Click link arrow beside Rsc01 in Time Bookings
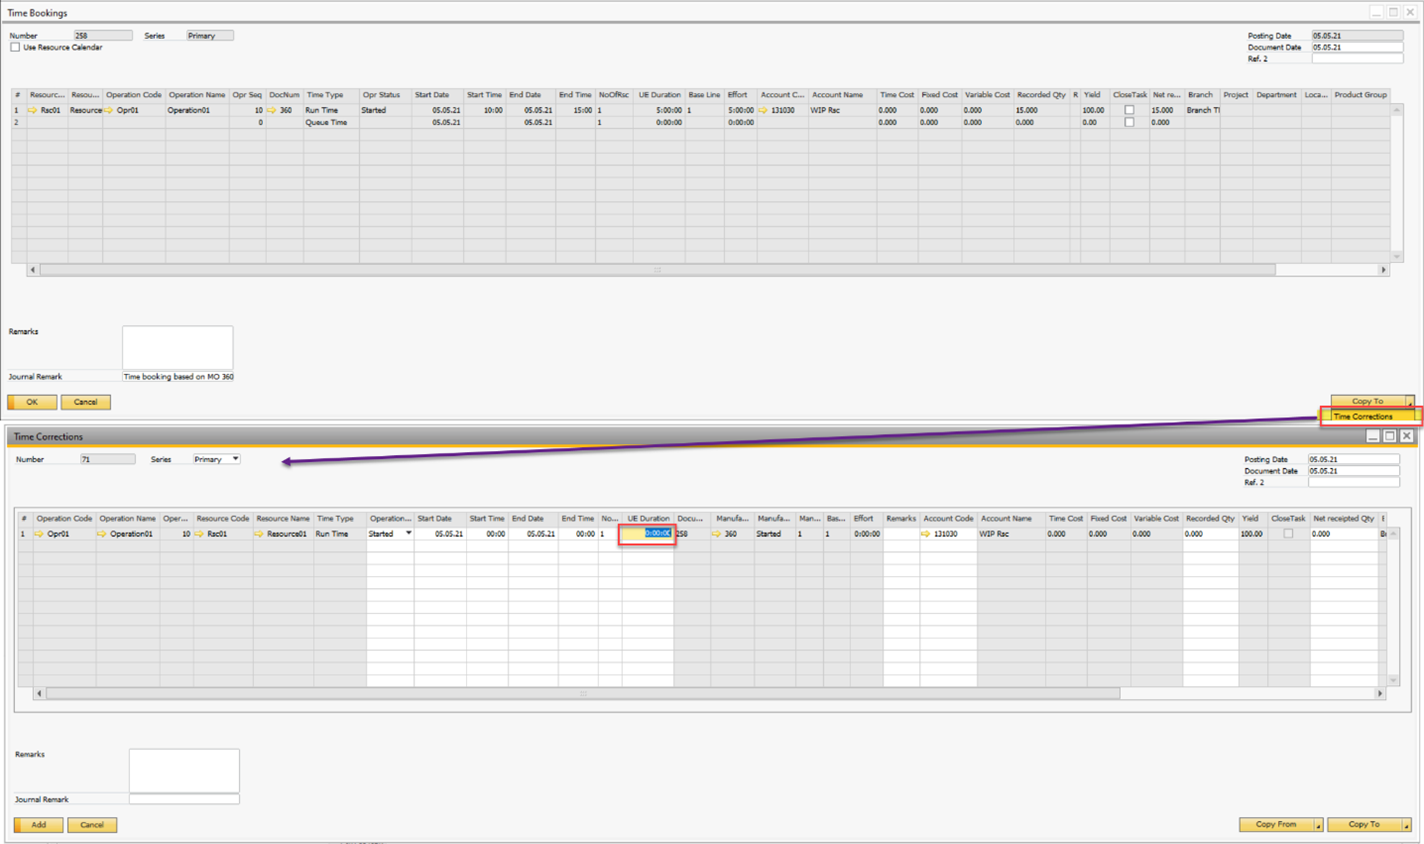 [33, 110]
